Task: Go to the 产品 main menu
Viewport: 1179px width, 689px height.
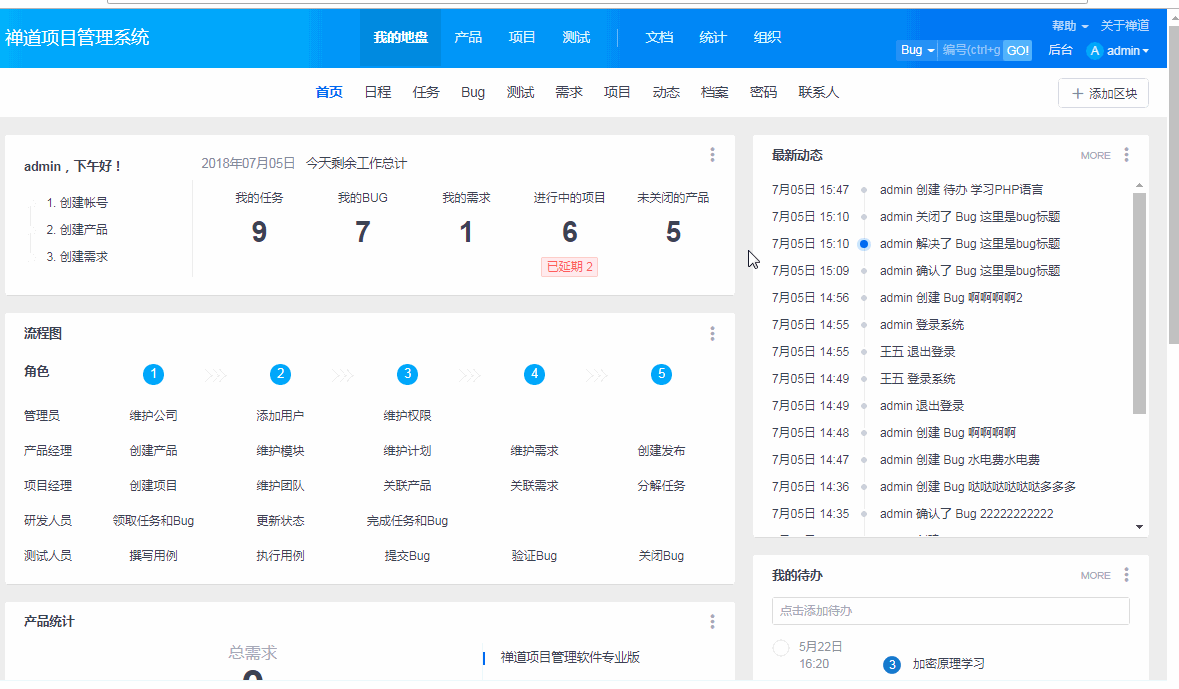Action: [x=468, y=37]
